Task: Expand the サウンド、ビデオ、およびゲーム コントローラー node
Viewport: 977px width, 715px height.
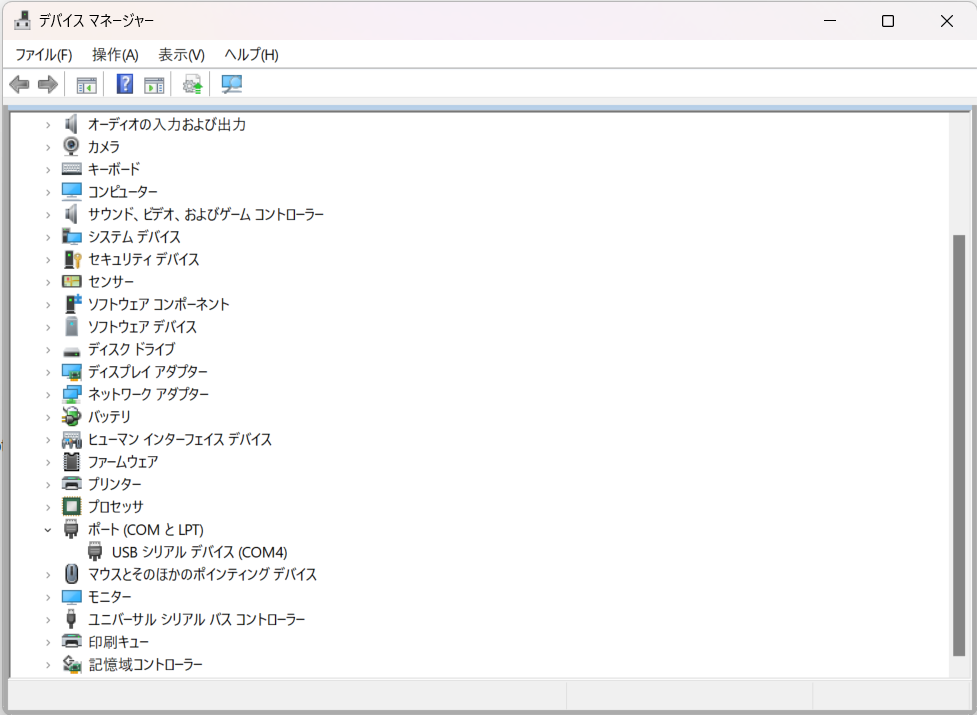Action: point(48,215)
